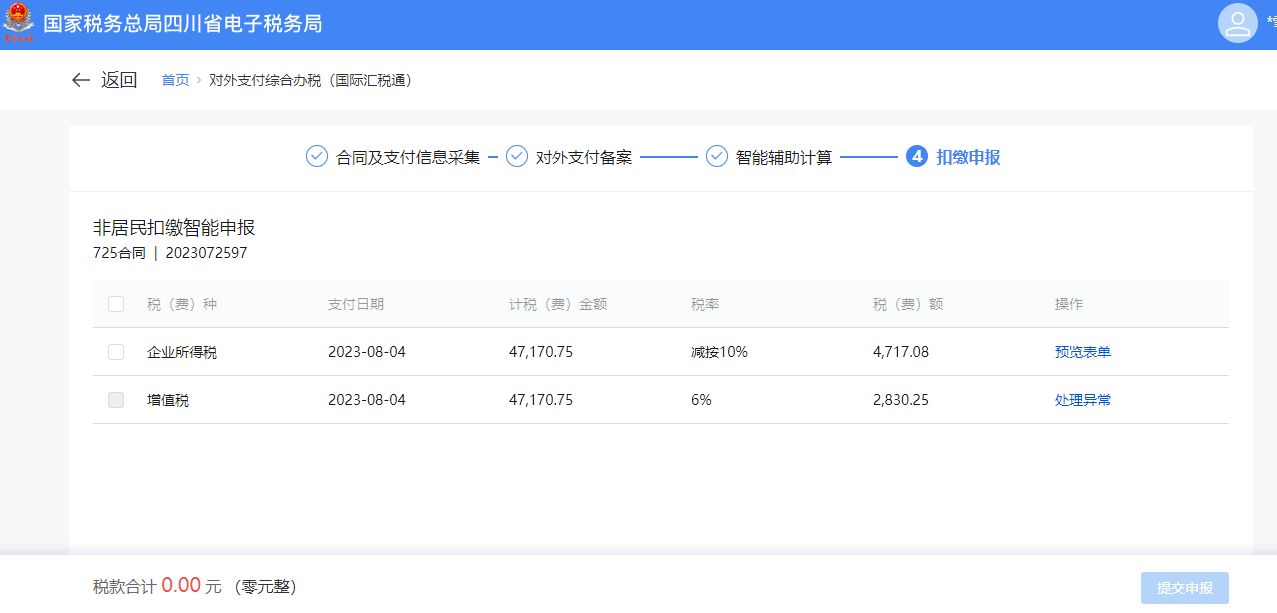Click payment date in 企业所得税 row
The image size is (1277, 613).
(367, 352)
